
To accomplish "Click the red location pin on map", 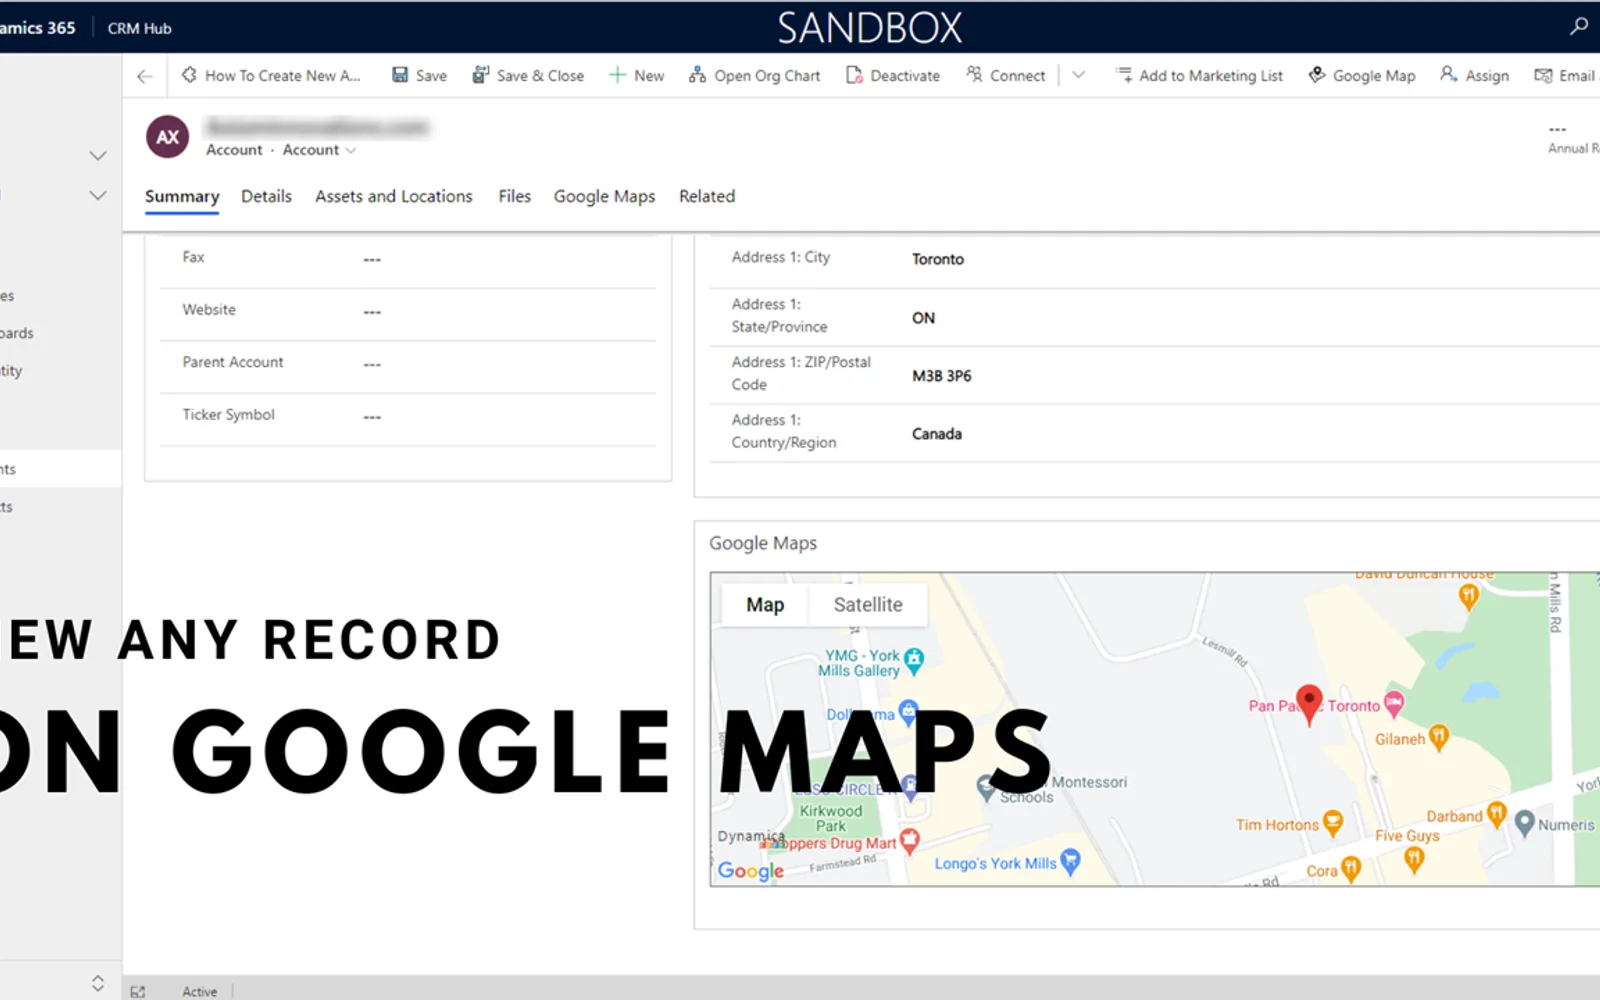I will click(x=1309, y=704).
